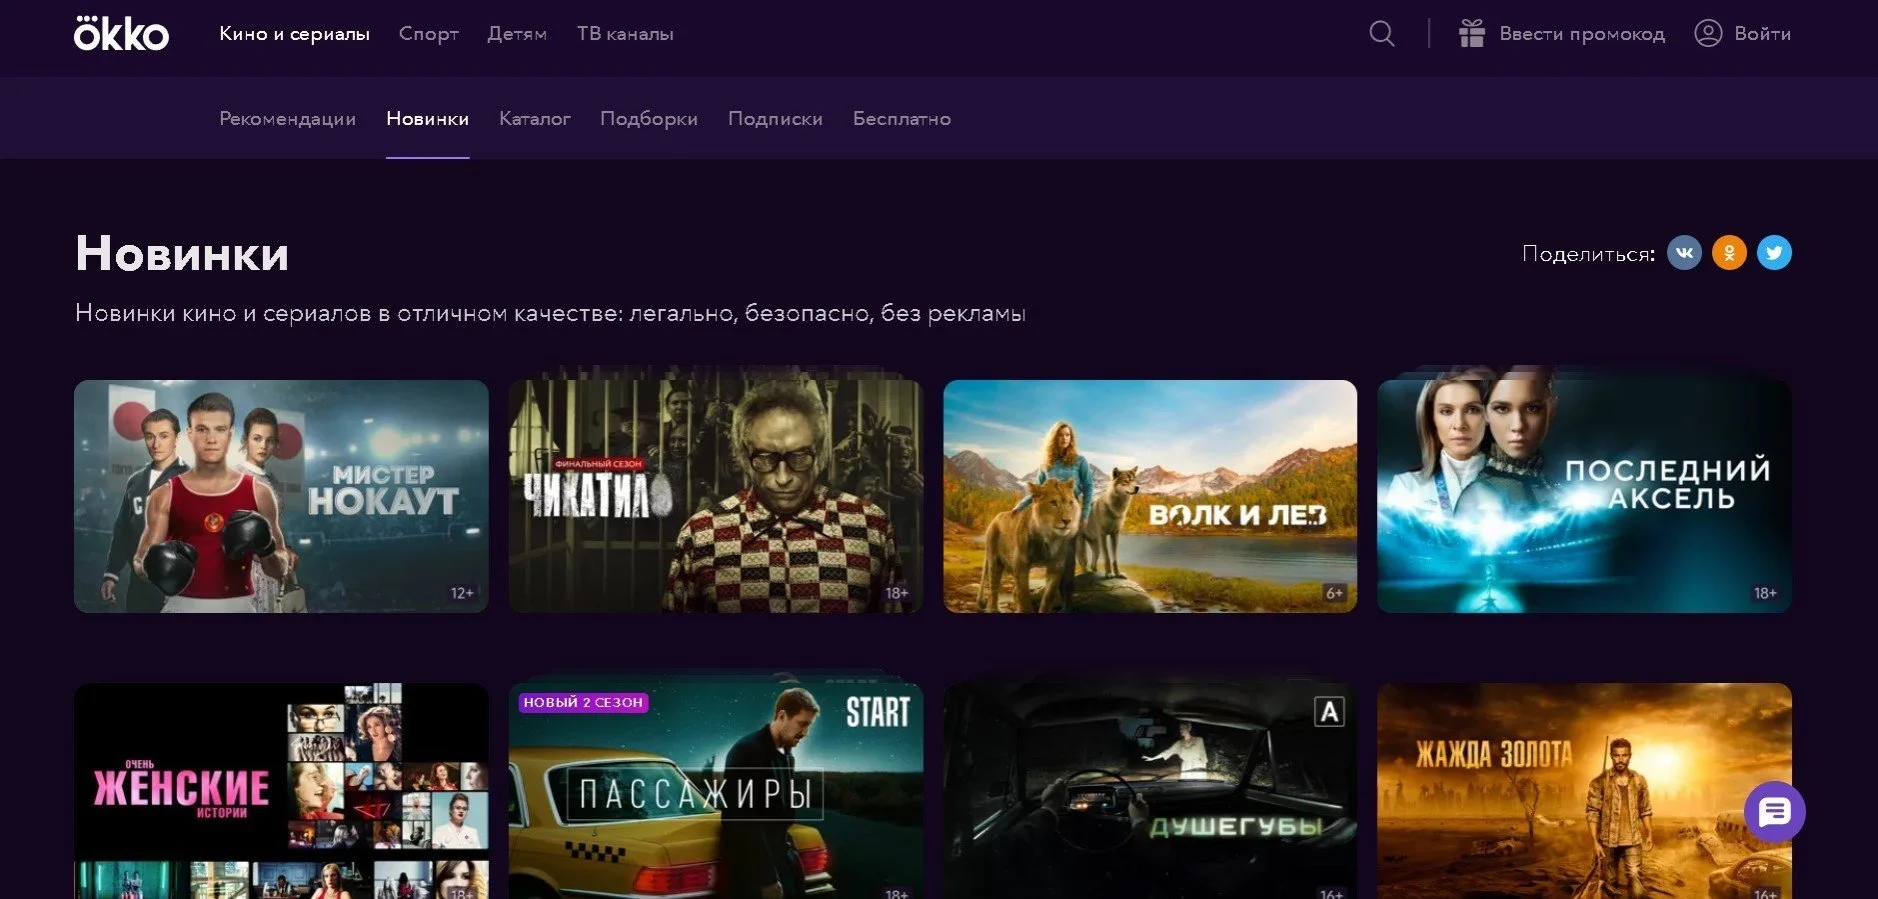Select the Кино и сериалы menu item
The width and height of the screenshot is (1878, 899).
(x=294, y=34)
